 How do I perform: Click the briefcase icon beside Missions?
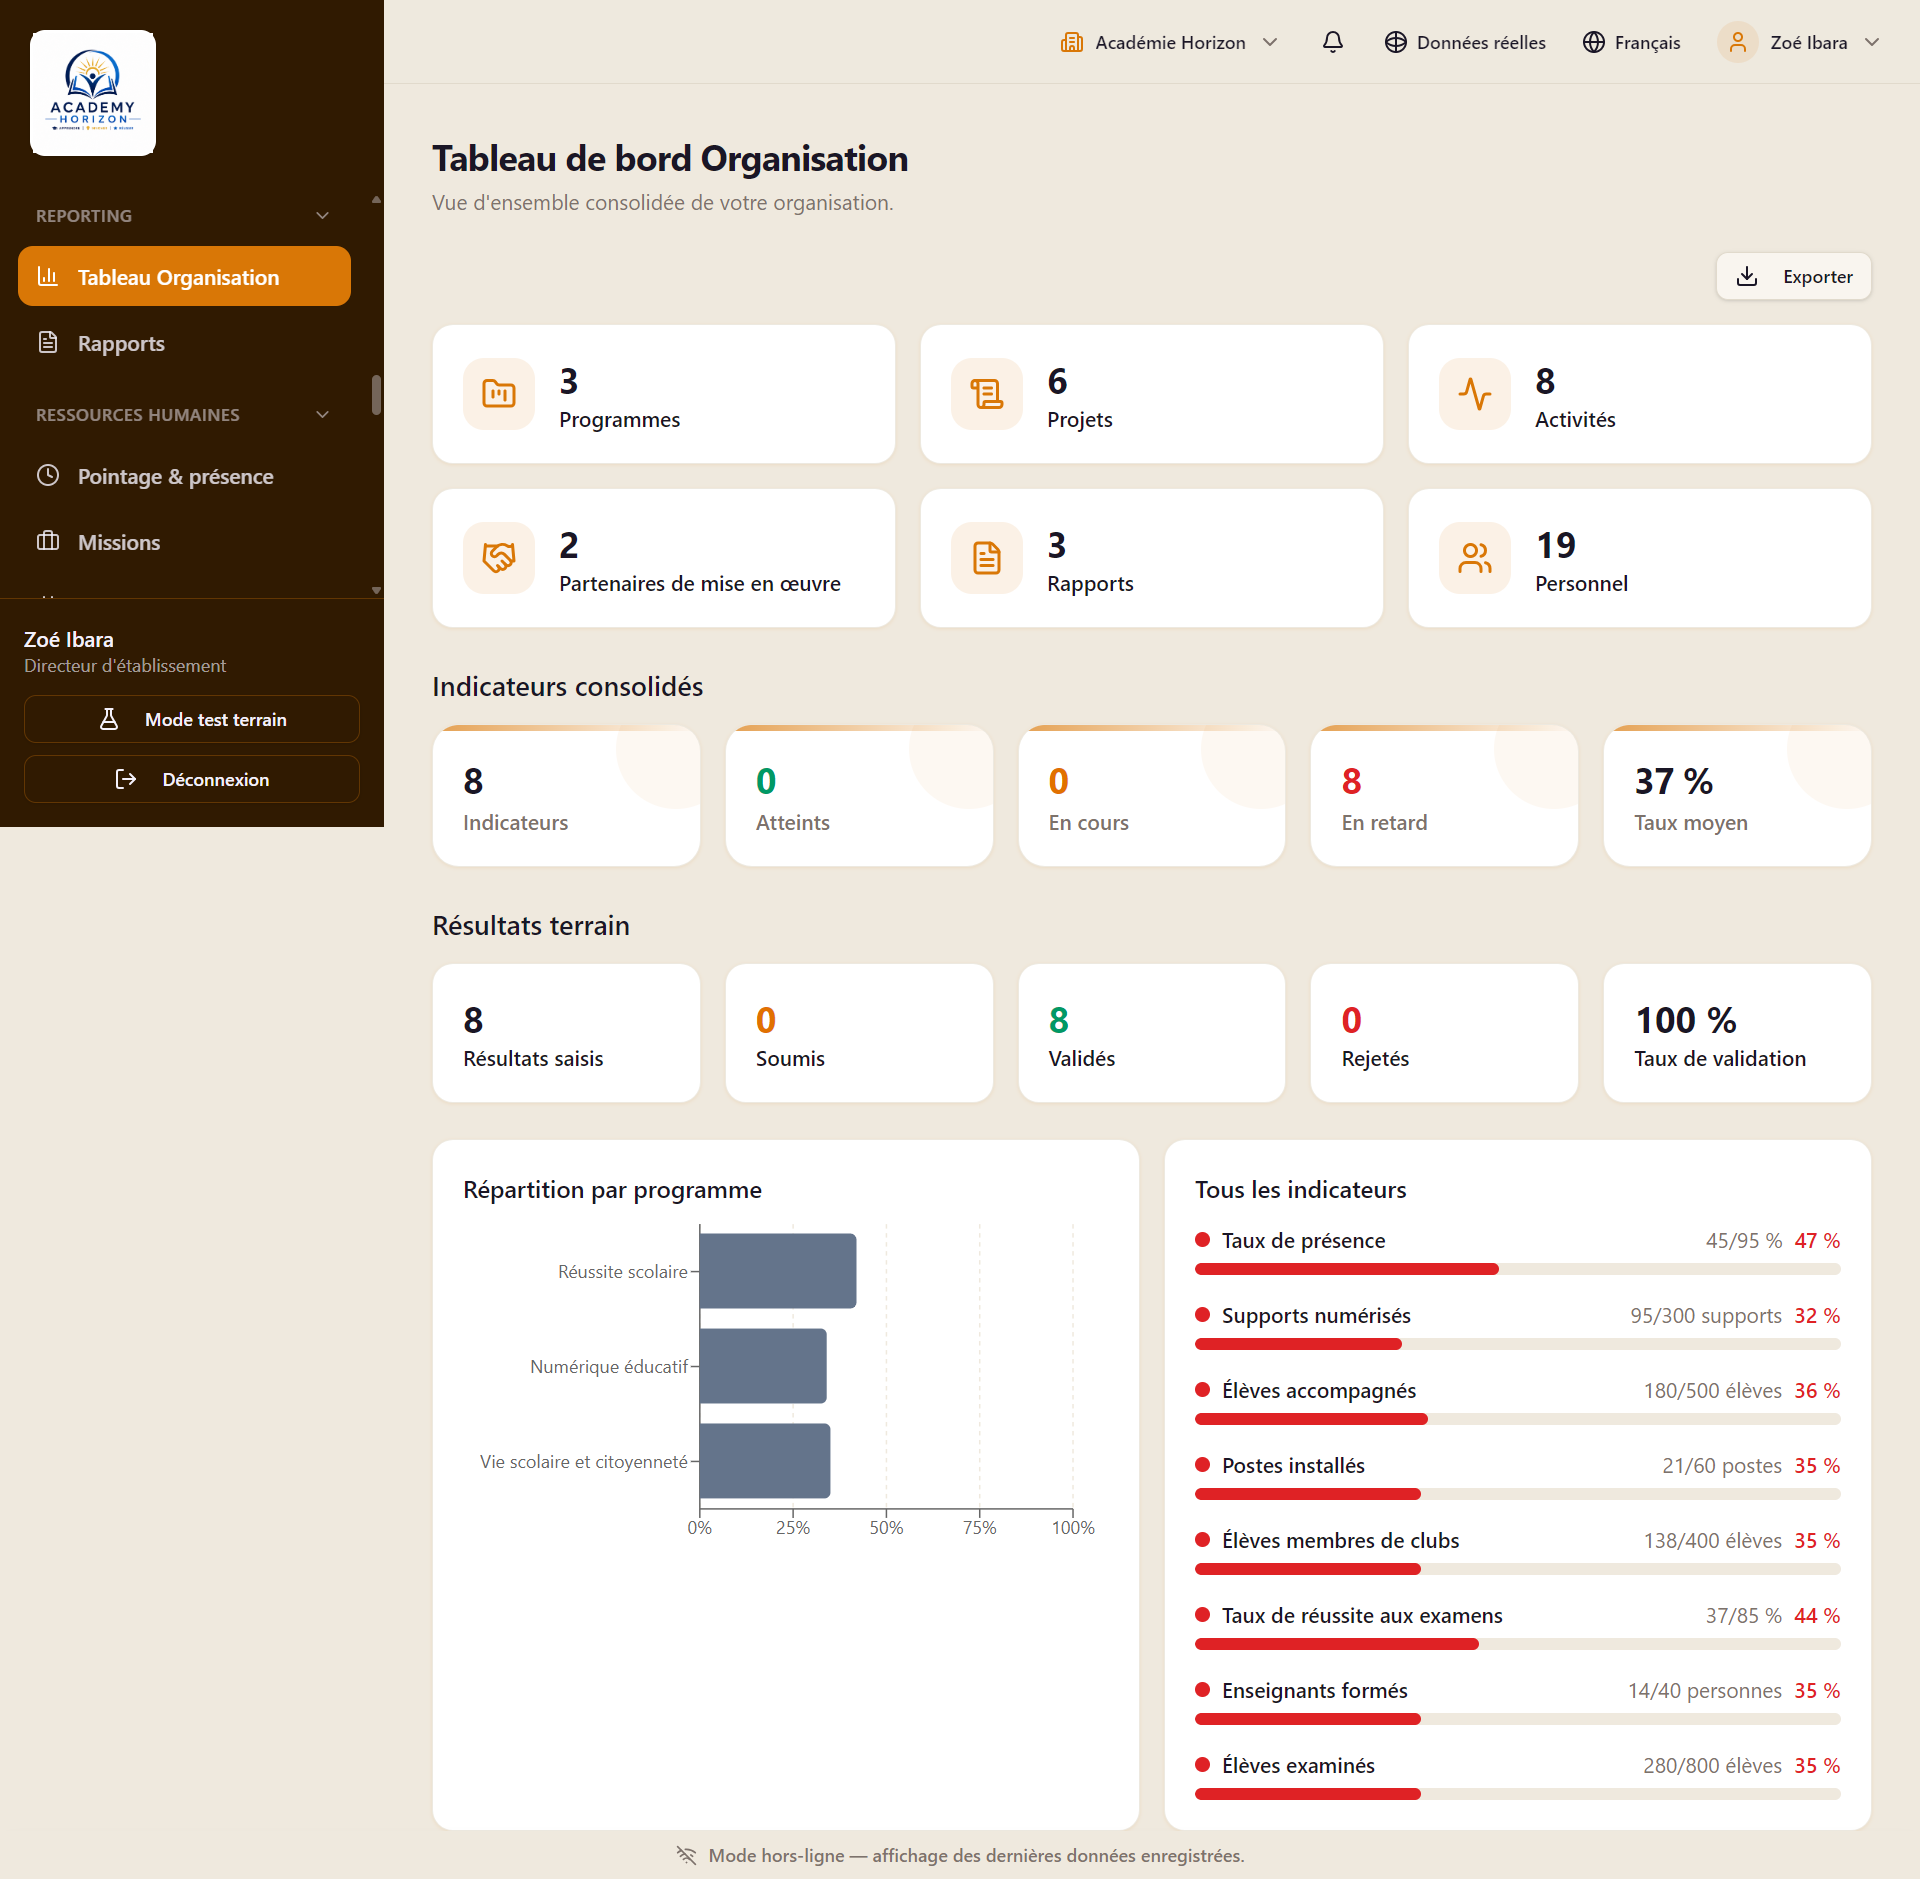pos(48,541)
